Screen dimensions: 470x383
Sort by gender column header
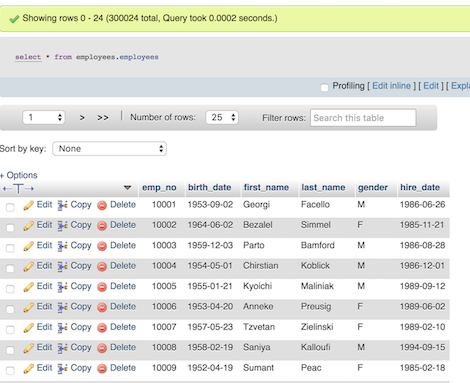click(373, 188)
